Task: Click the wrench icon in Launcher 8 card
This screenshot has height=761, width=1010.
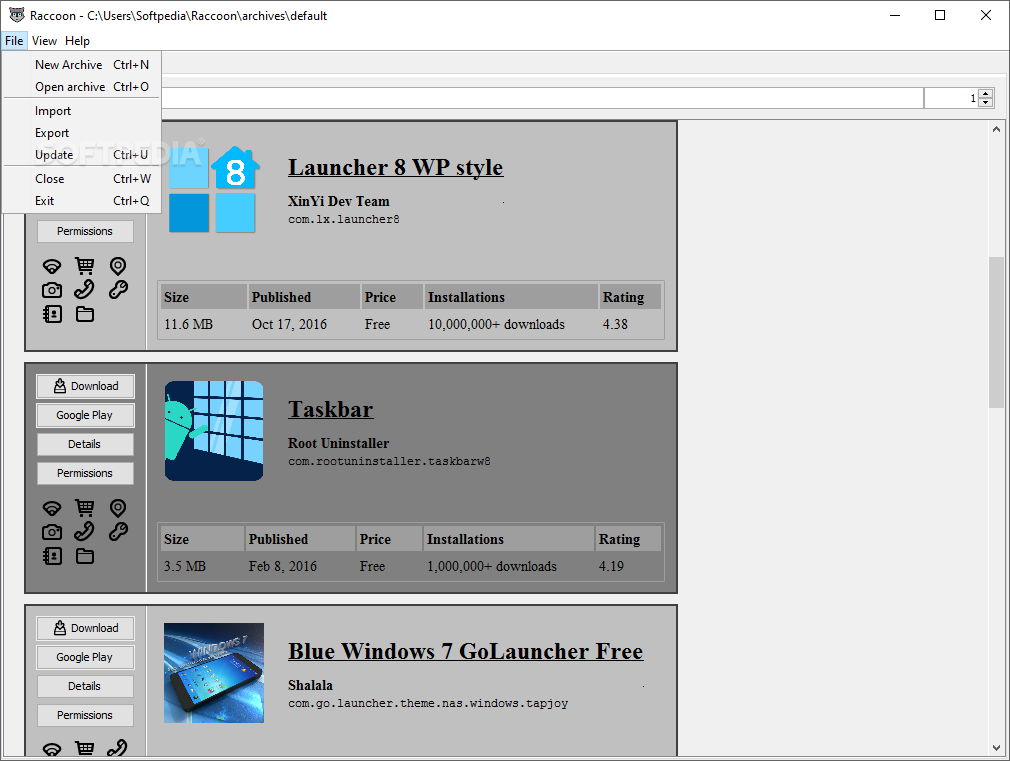Action: pos(118,289)
